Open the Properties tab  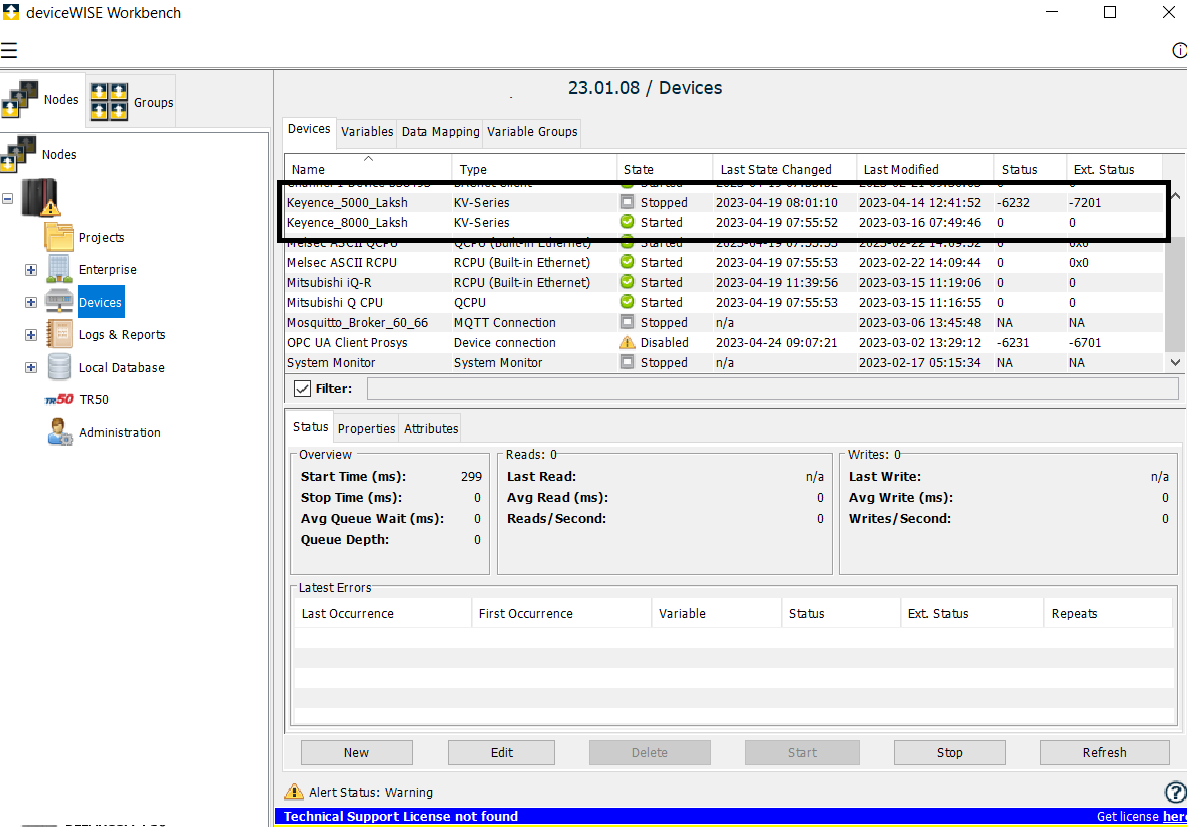[x=366, y=427]
